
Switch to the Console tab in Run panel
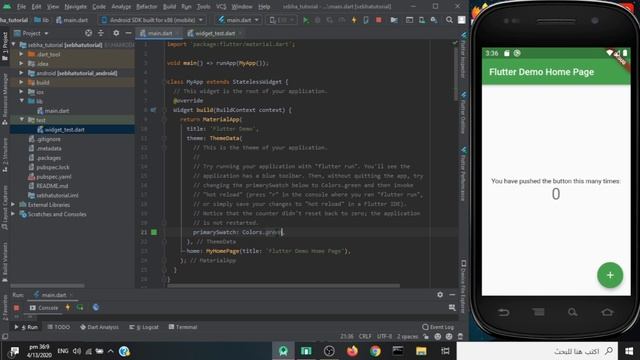pos(44,308)
